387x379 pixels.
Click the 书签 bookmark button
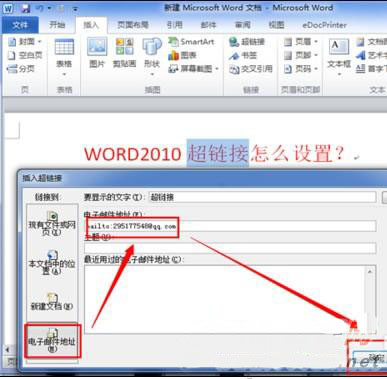[x=243, y=55]
